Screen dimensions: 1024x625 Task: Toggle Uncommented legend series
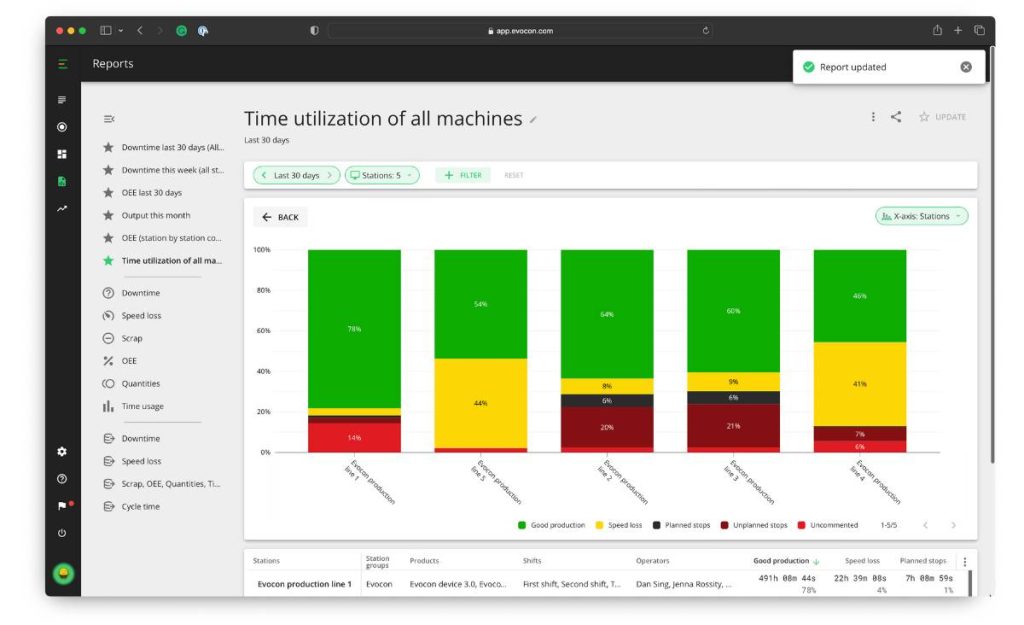click(x=827, y=525)
